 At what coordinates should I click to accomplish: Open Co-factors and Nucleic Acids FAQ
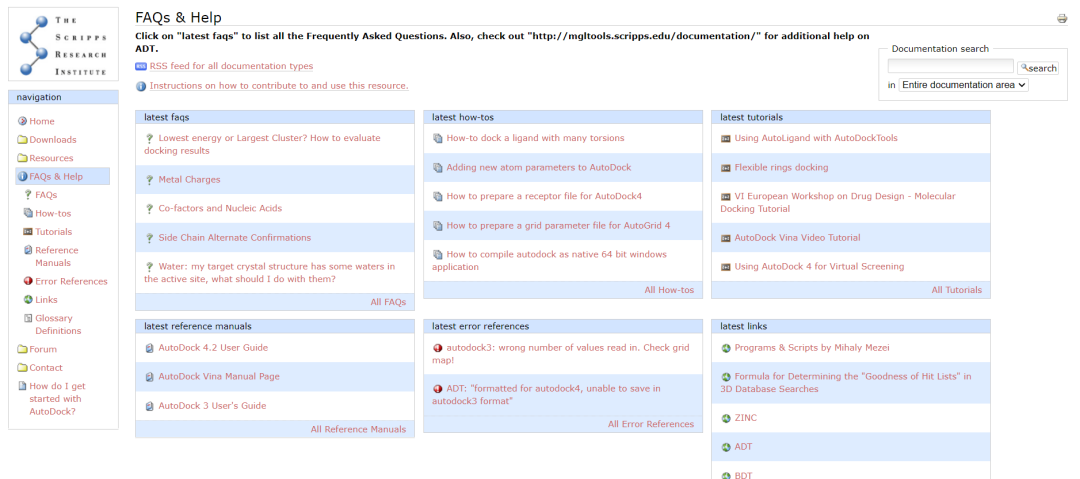(220, 208)
